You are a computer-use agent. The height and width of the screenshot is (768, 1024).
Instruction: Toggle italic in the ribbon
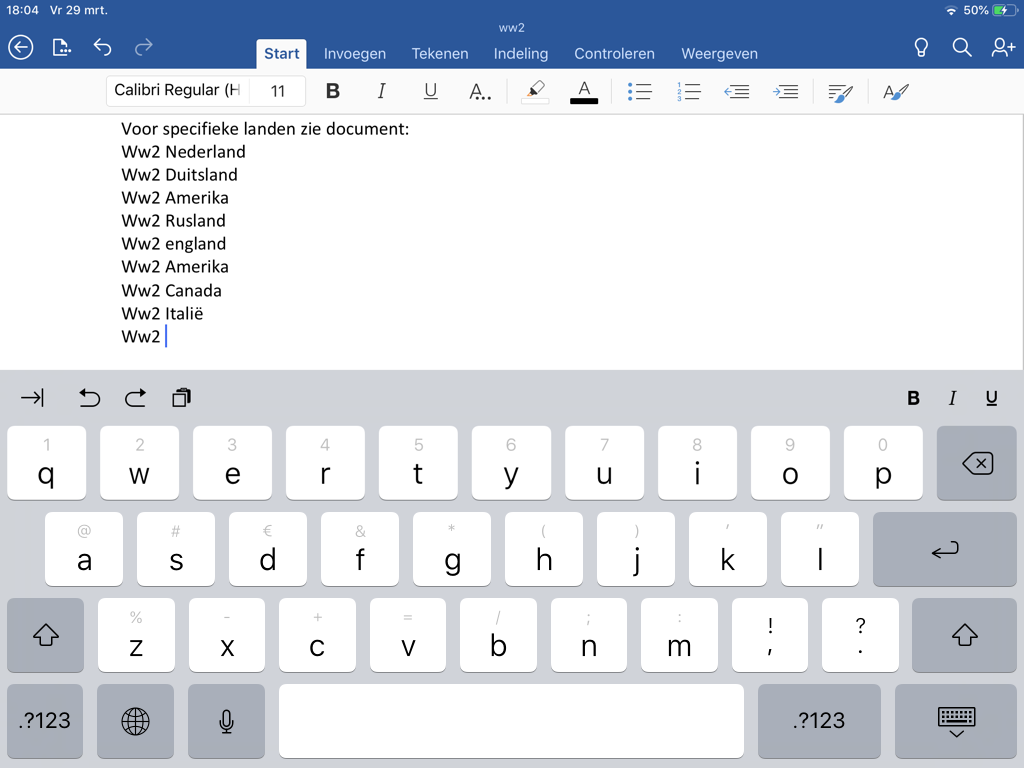click(x=381, y=91)
